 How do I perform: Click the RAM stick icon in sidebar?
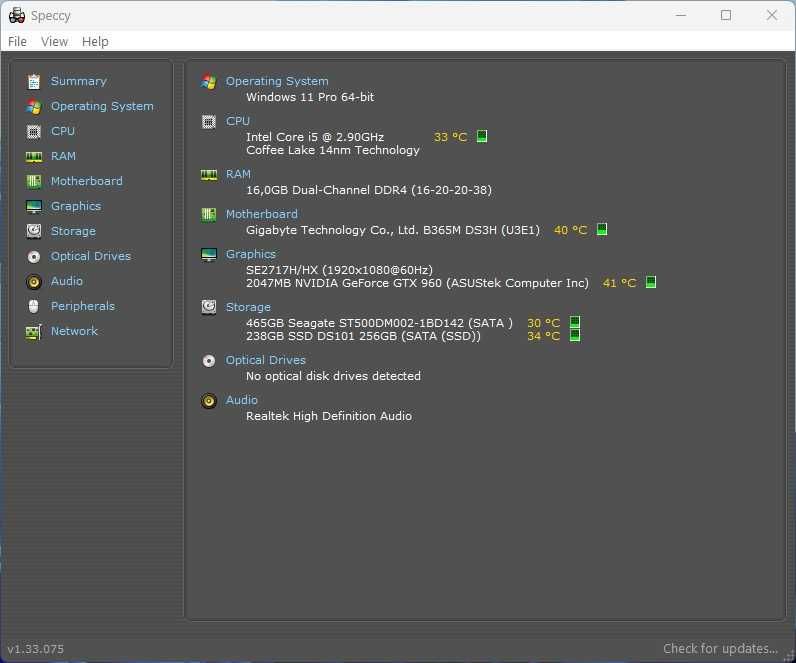[x=34, y=157]
